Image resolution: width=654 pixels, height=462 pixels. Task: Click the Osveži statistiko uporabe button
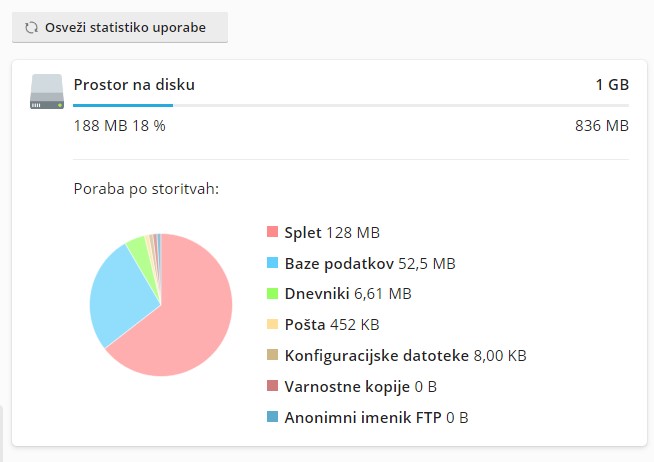tap(120, 27)
